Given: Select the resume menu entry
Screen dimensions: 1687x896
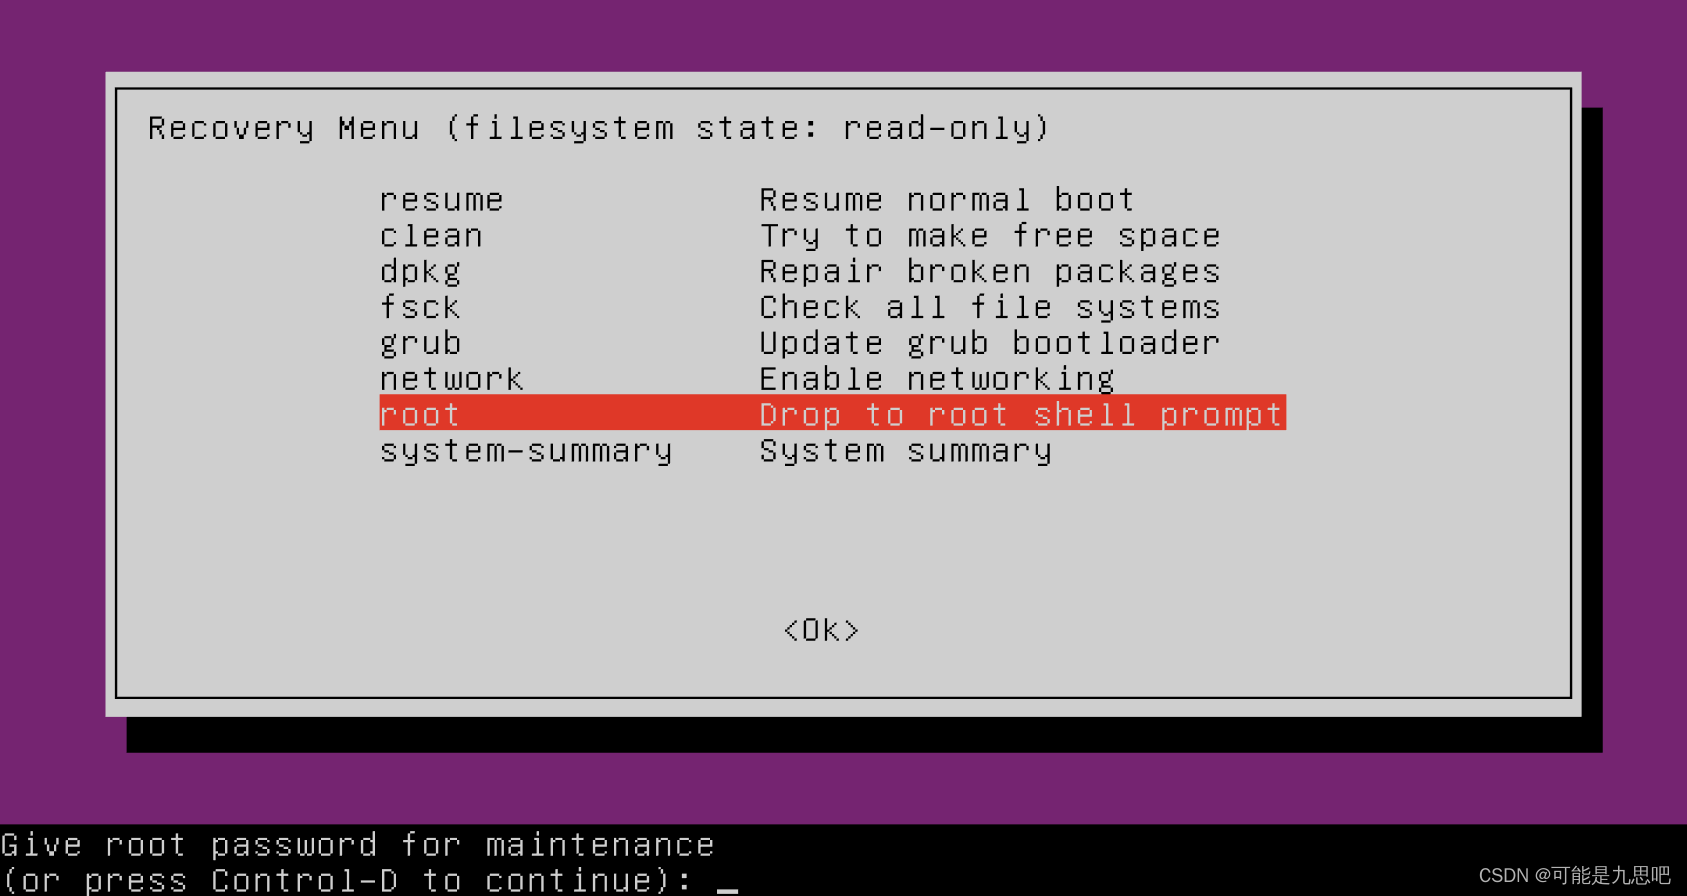Looking at the screenshot, I should 441,200.
